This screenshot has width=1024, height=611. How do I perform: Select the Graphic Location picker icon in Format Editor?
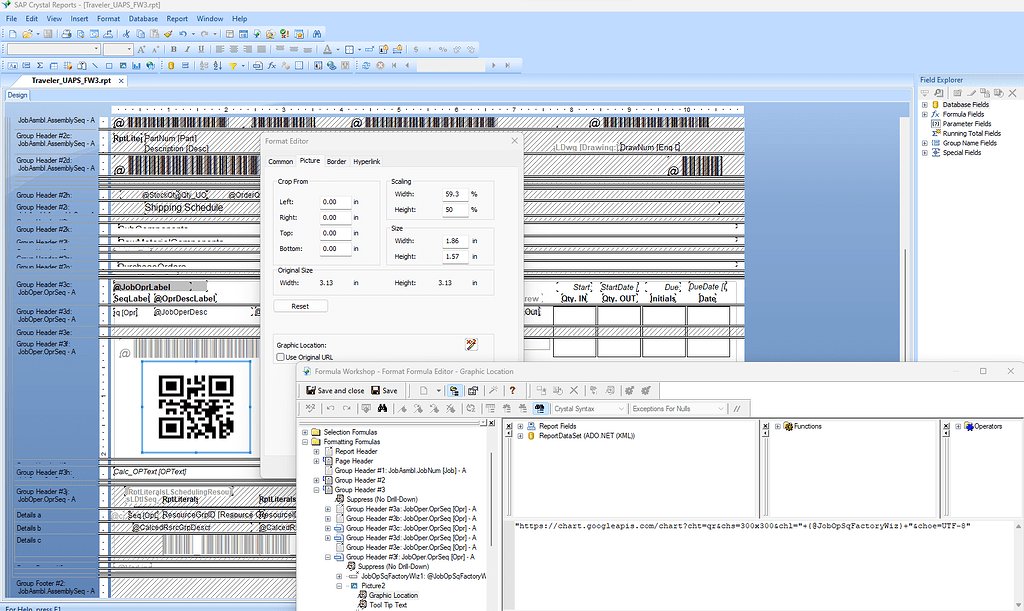(x=471, y=345)
